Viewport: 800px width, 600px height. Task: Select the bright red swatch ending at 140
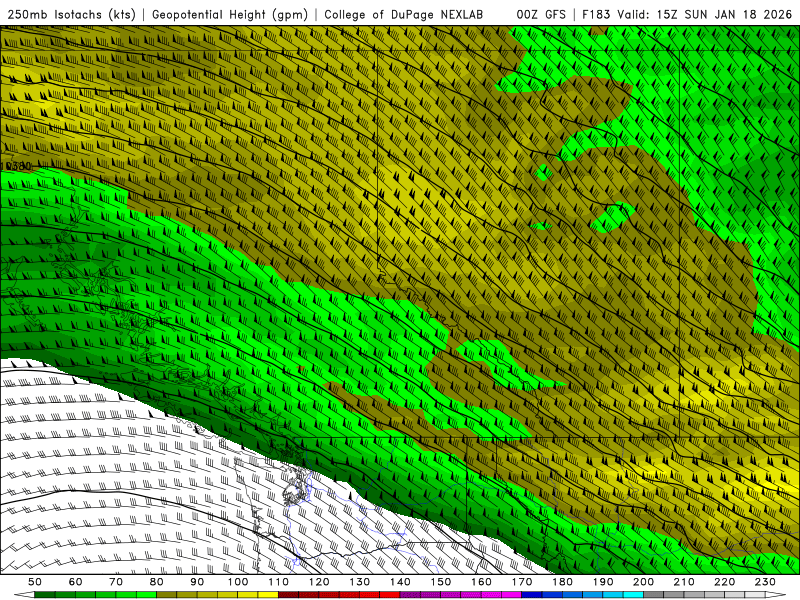pos(390,595)
